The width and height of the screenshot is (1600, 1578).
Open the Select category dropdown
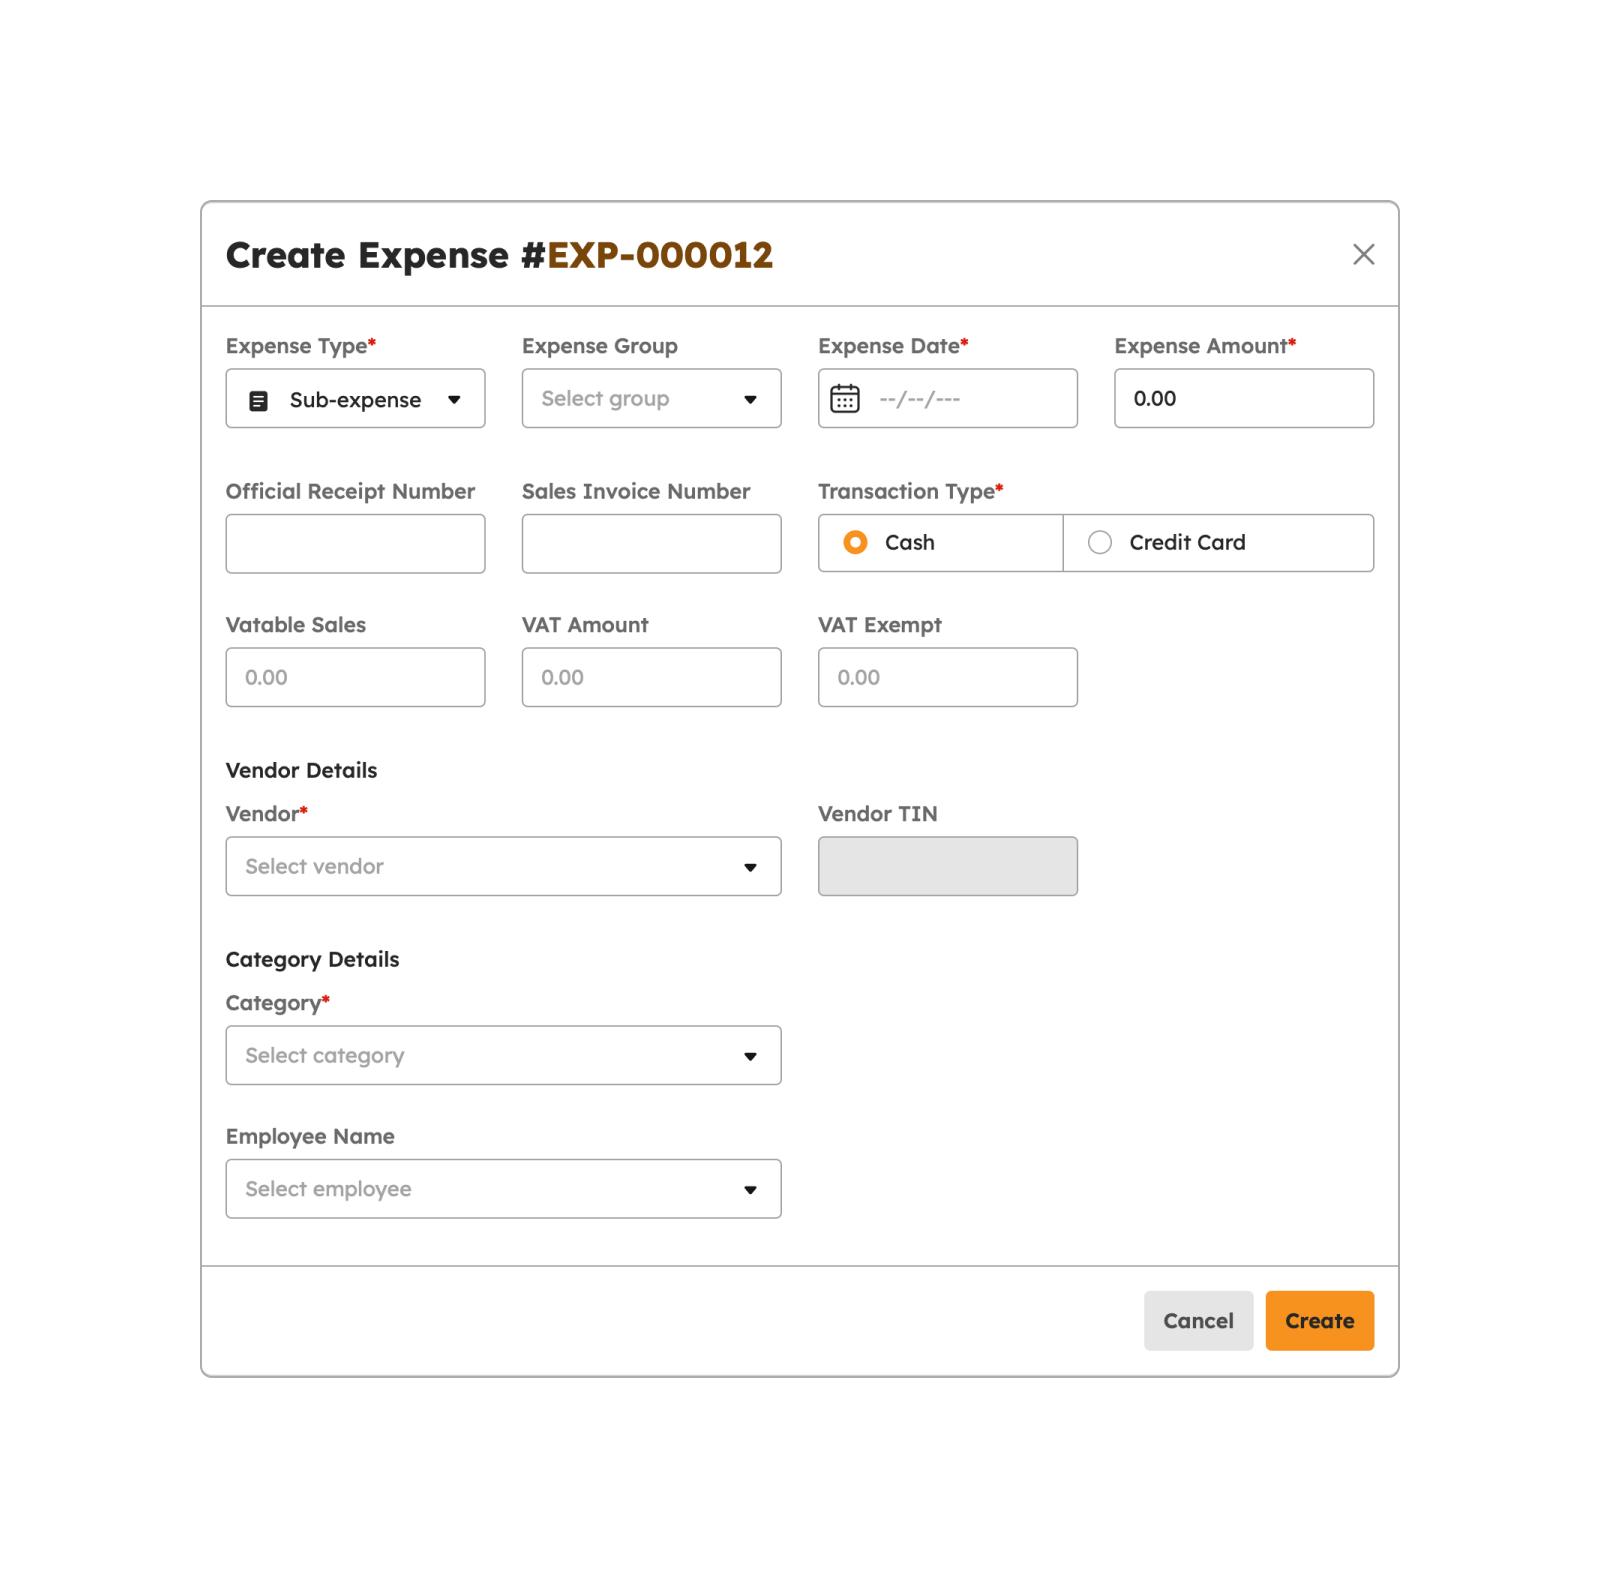point(503,1055)
